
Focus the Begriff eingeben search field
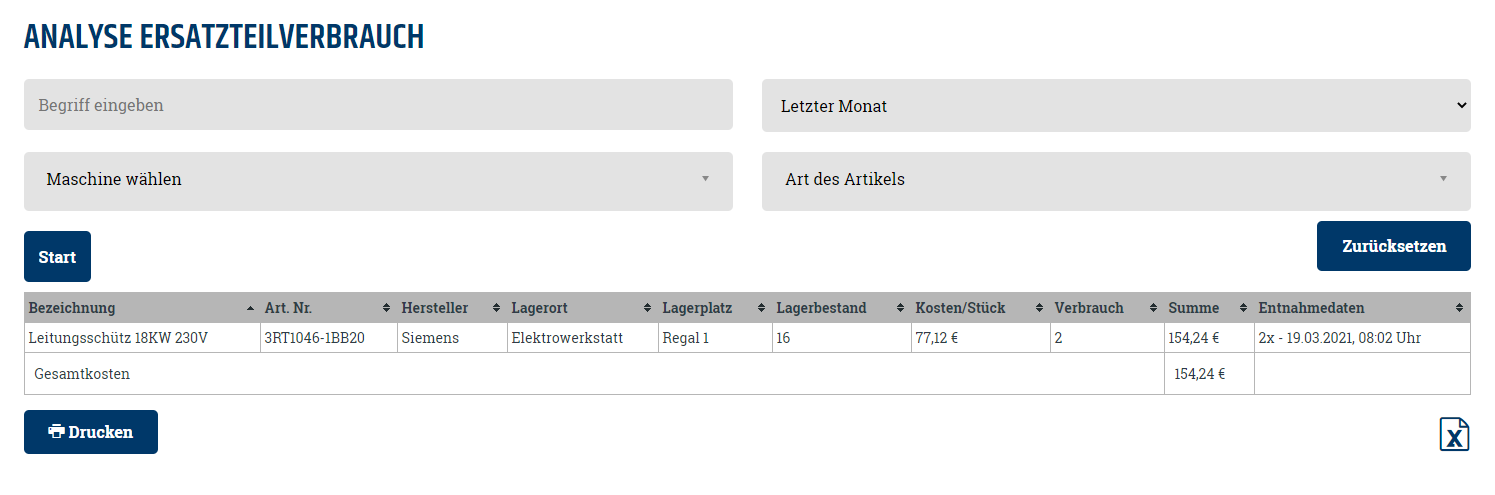378,105
